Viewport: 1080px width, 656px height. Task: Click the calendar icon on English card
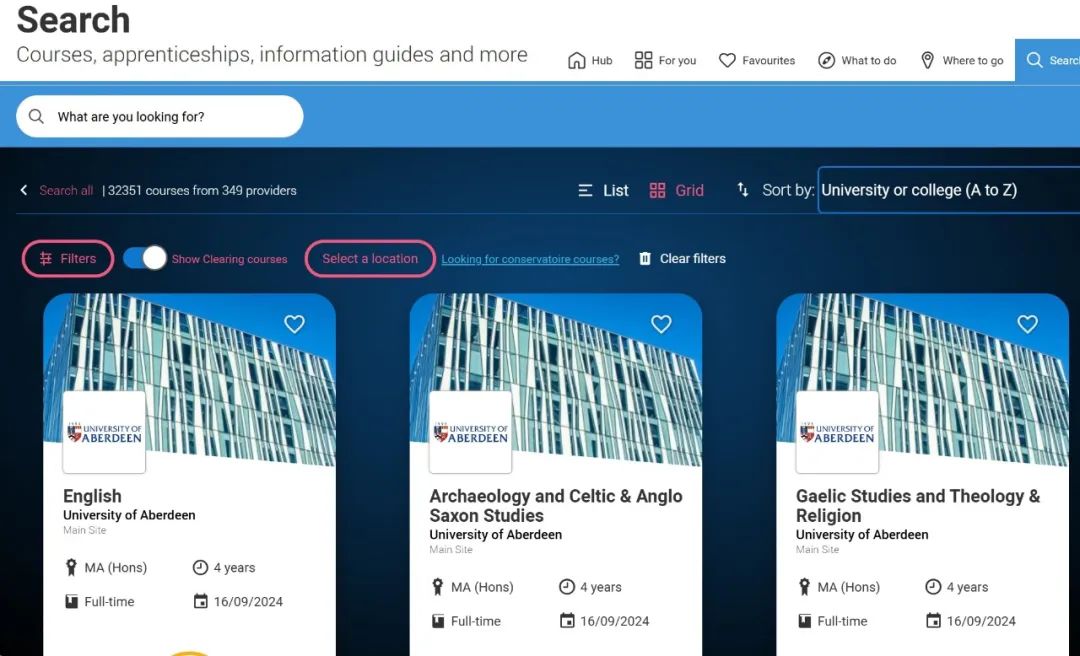tap(200, 602)
